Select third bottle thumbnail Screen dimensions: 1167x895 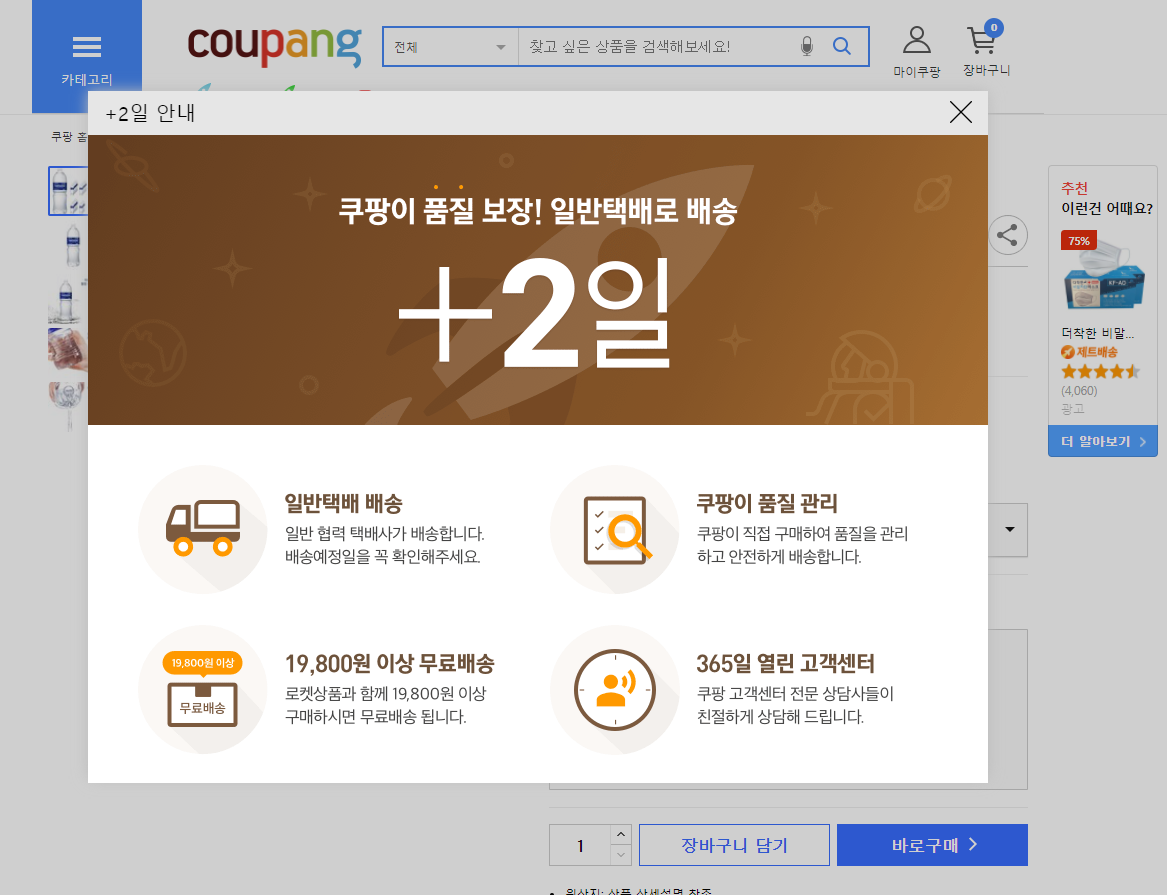68,300
